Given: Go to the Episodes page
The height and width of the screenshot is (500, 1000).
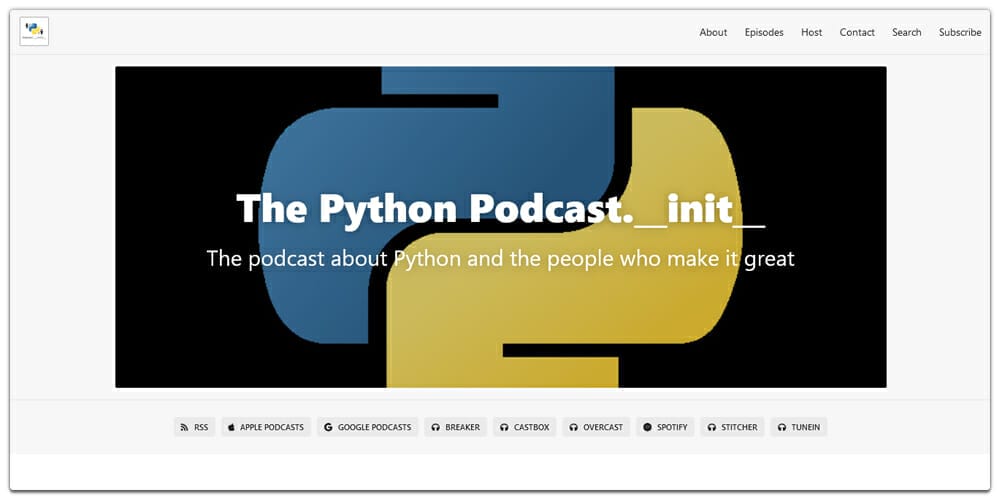Looking at the screenshot, I should tap(764, 33).
